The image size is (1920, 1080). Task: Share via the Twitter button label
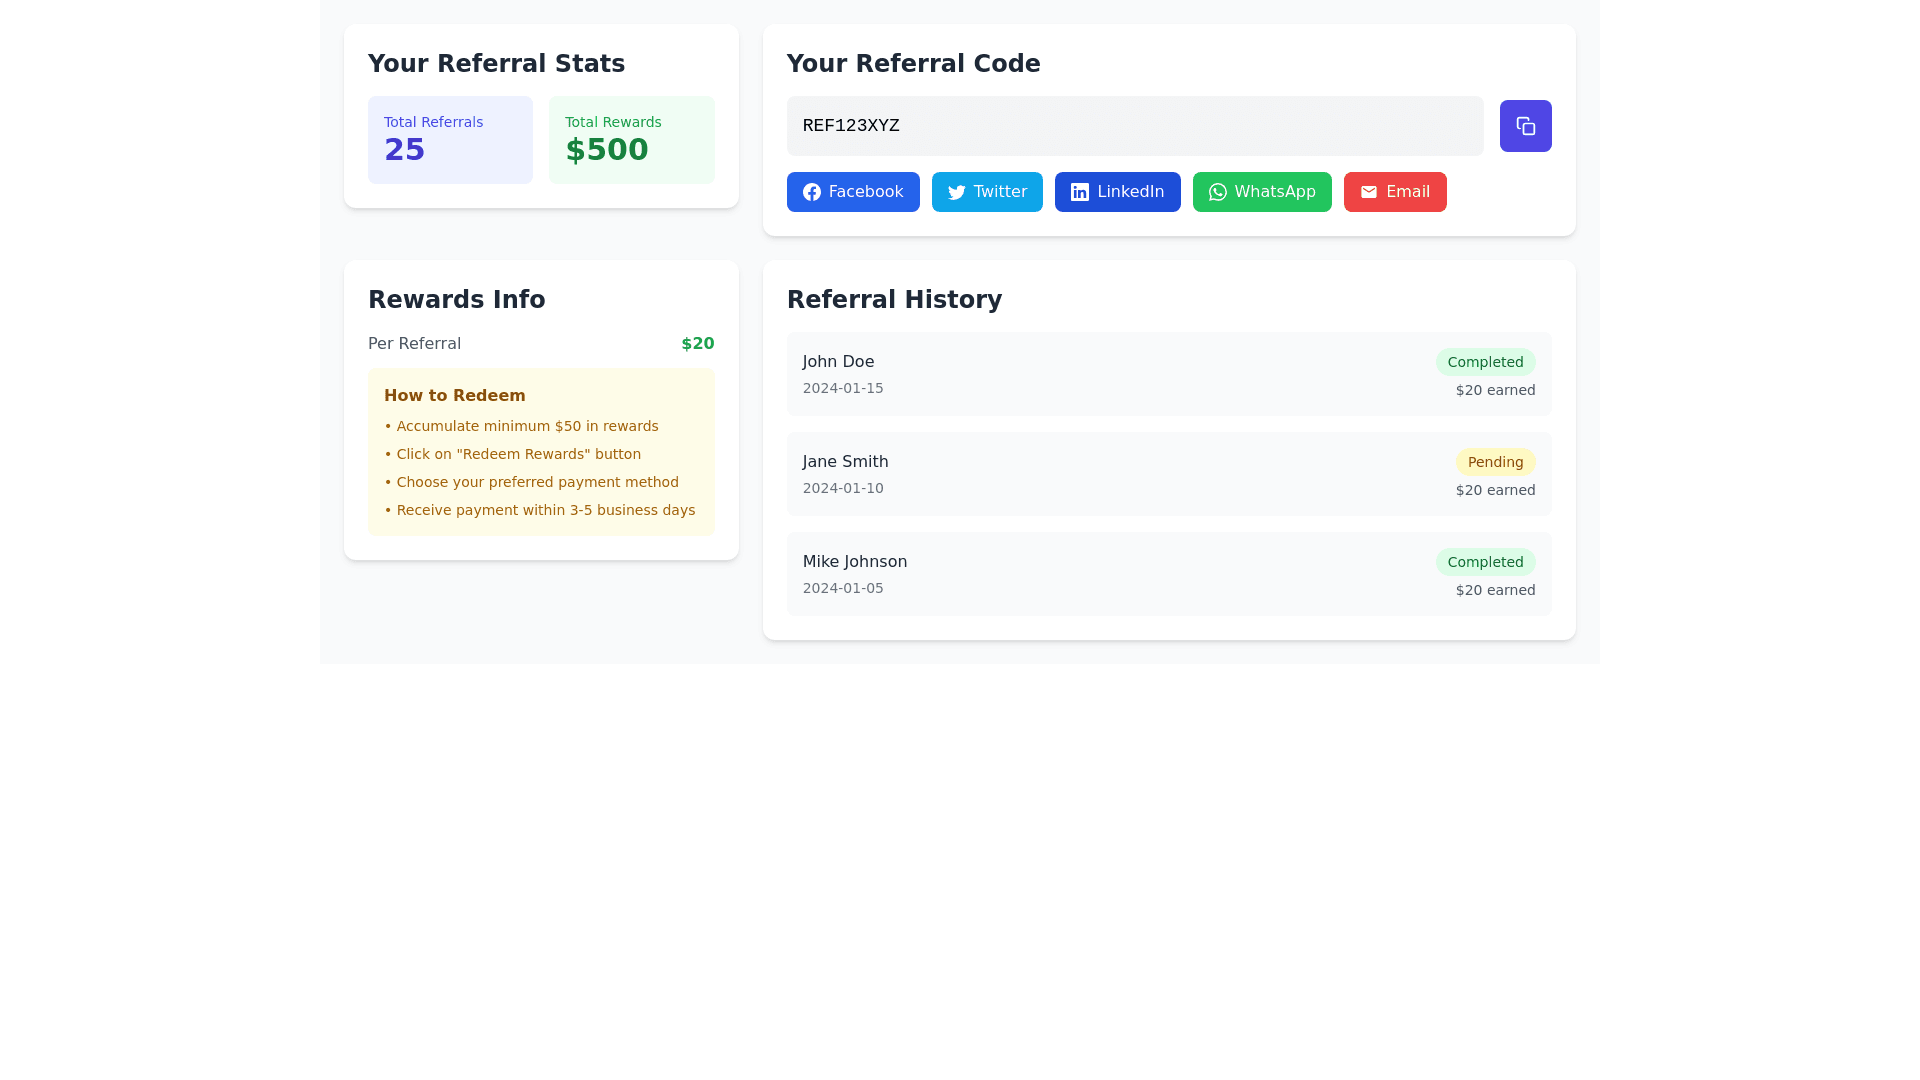click(x=999, y=192)
